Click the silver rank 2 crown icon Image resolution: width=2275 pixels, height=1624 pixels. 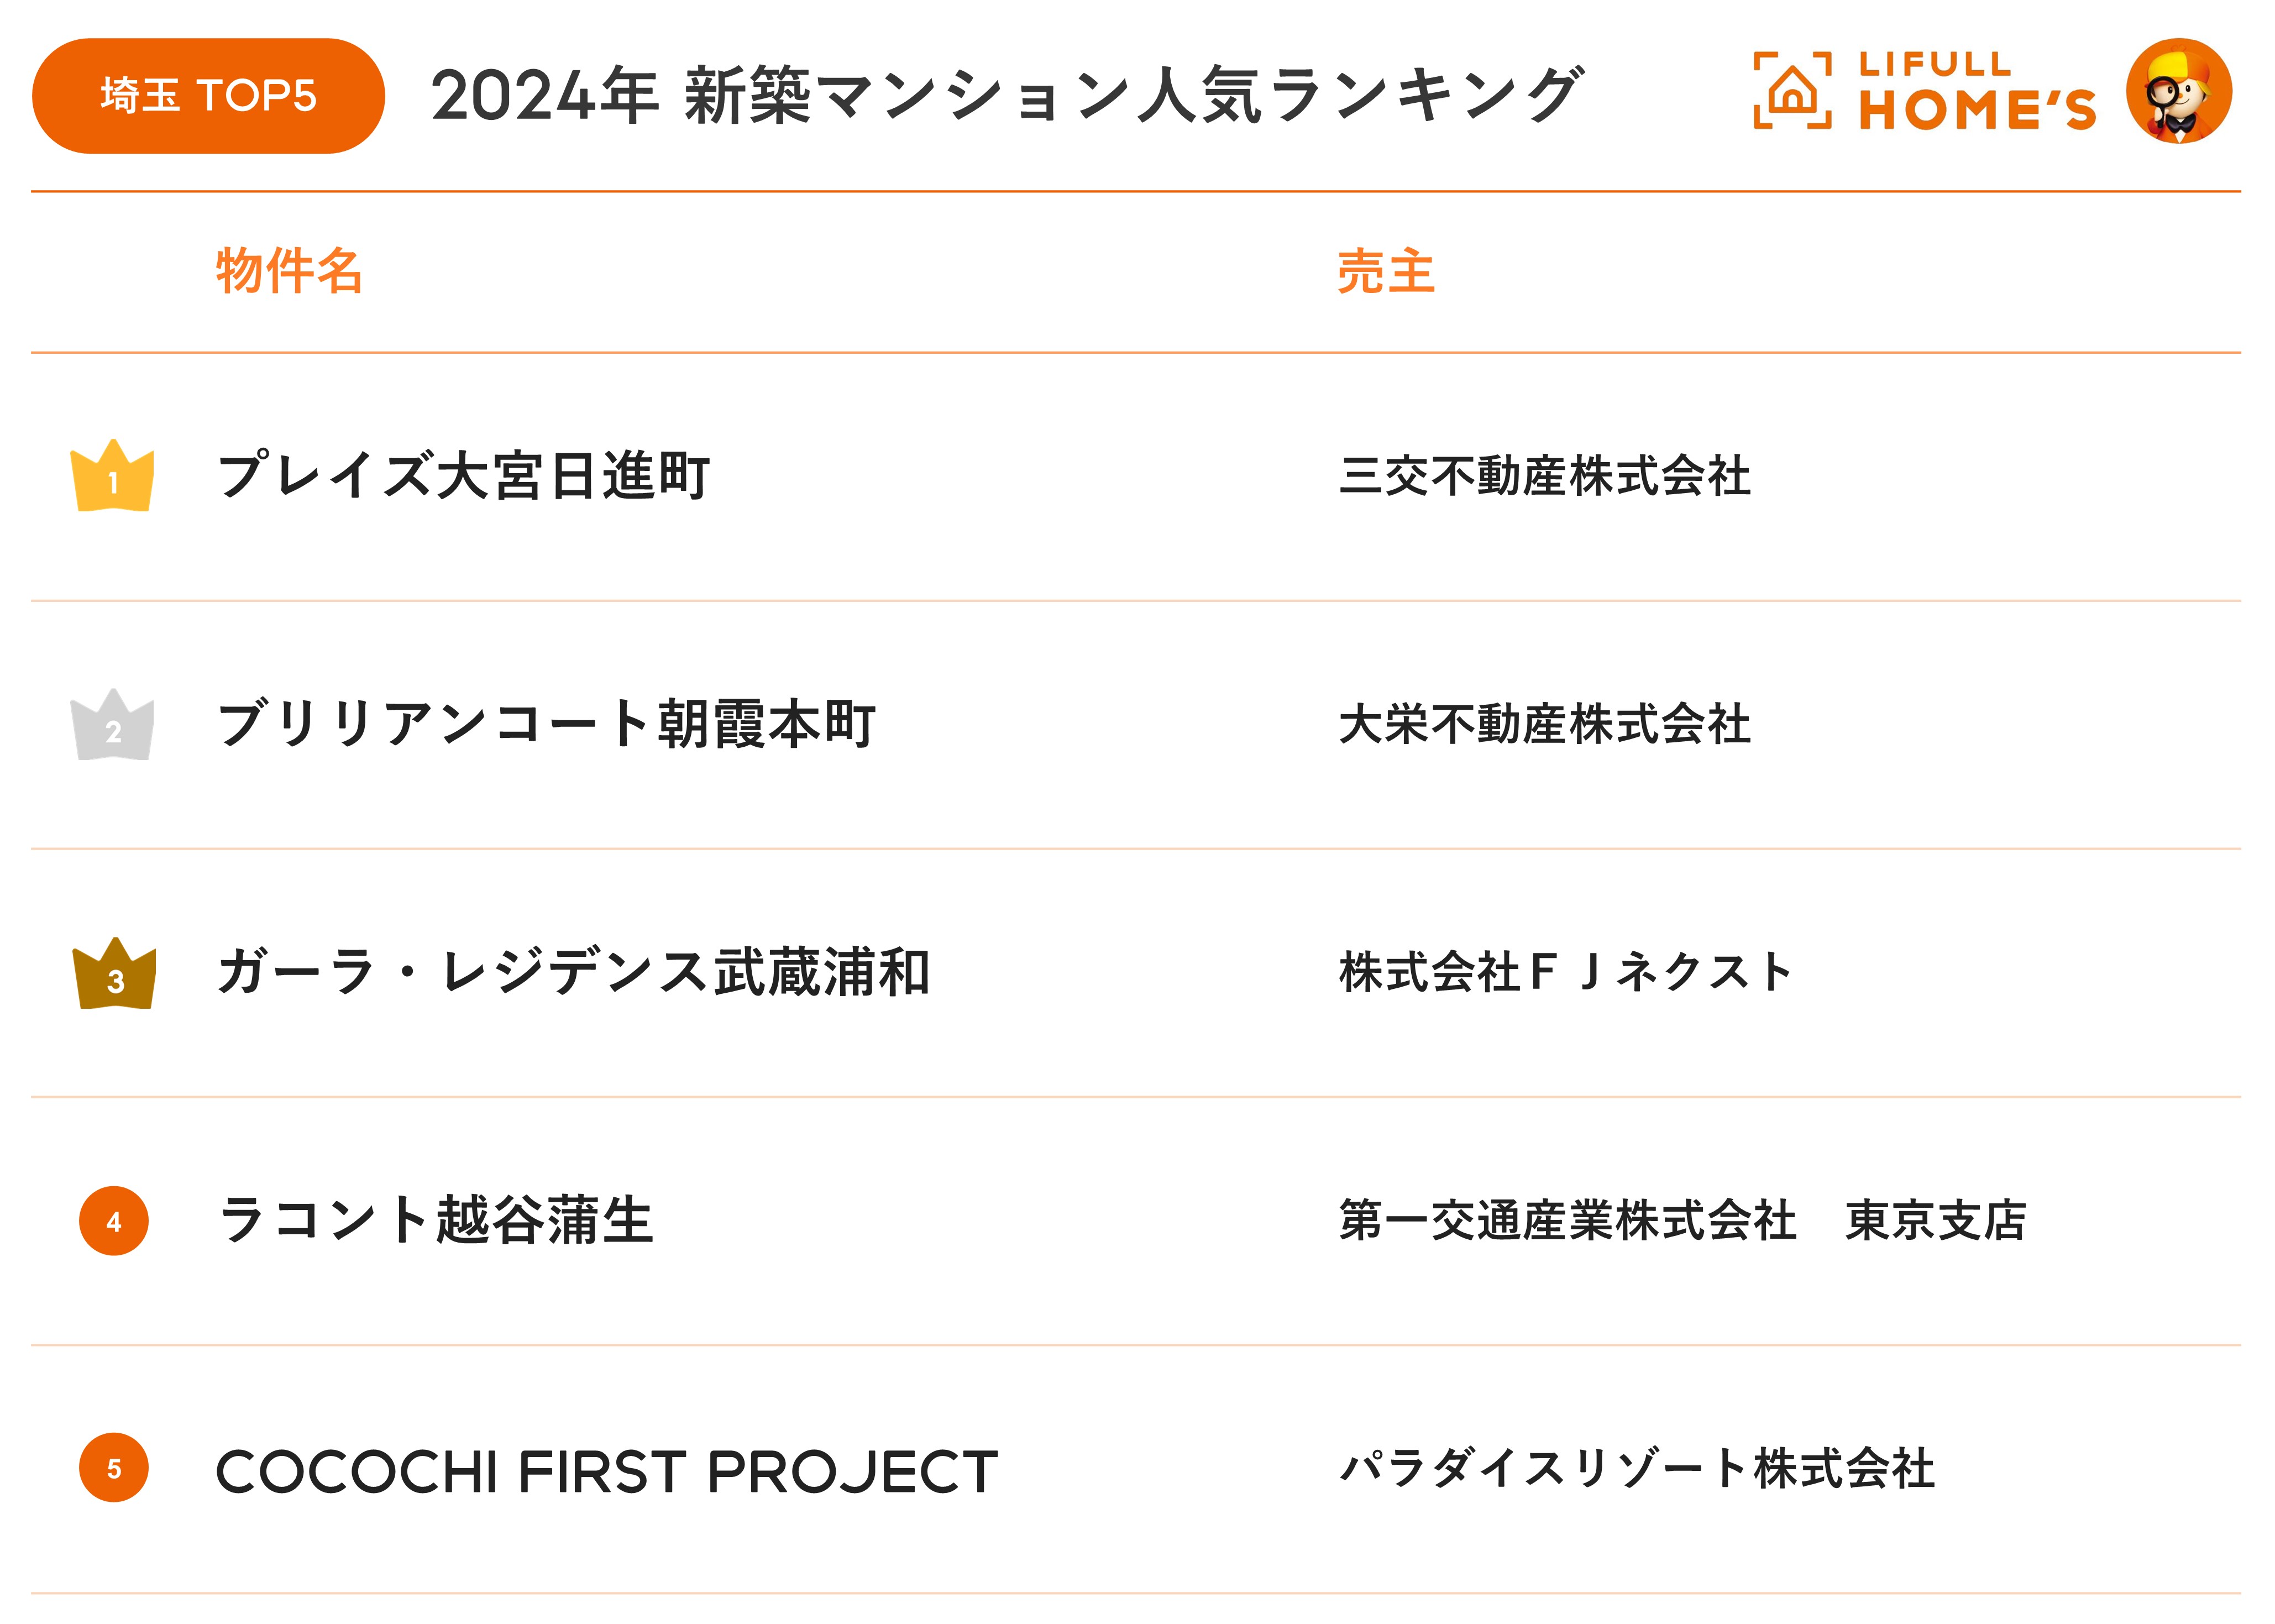click(113, 726)
